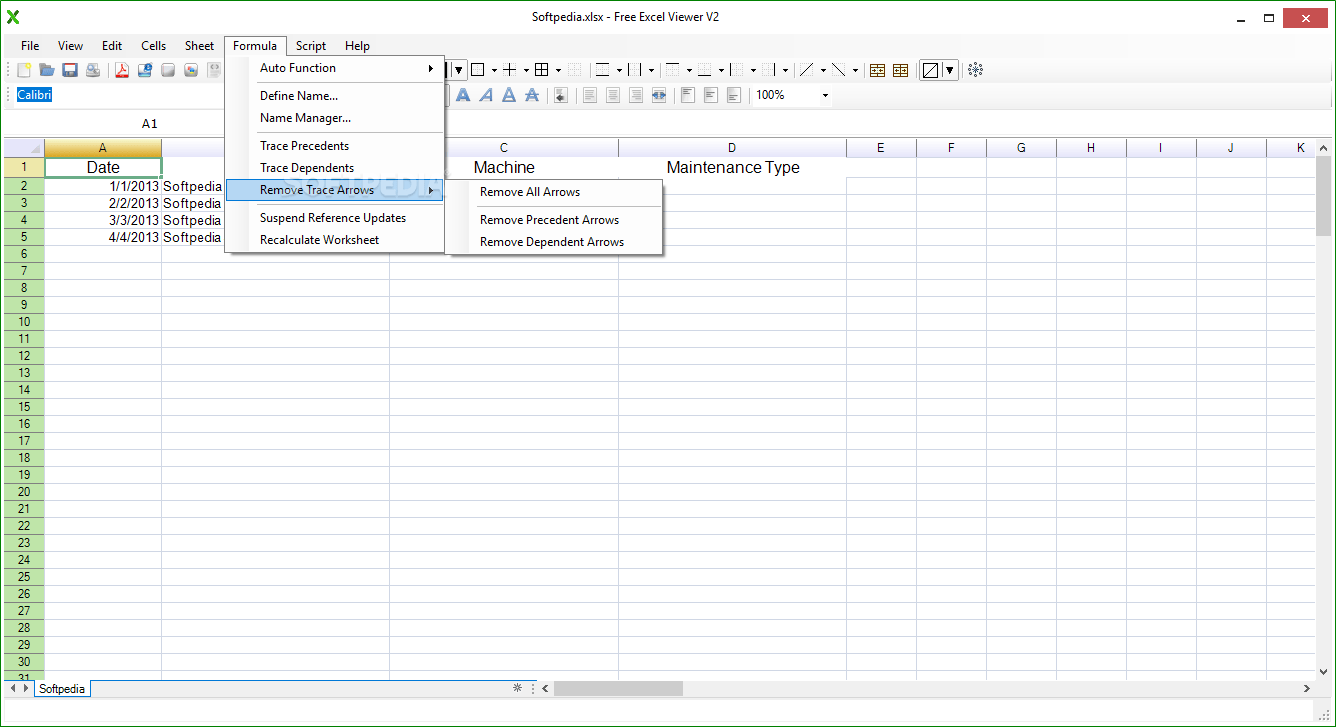This screenshot has height=727, width=1336.
Task: Apply bold formatting with the A icon
Action: click(462, 95)
